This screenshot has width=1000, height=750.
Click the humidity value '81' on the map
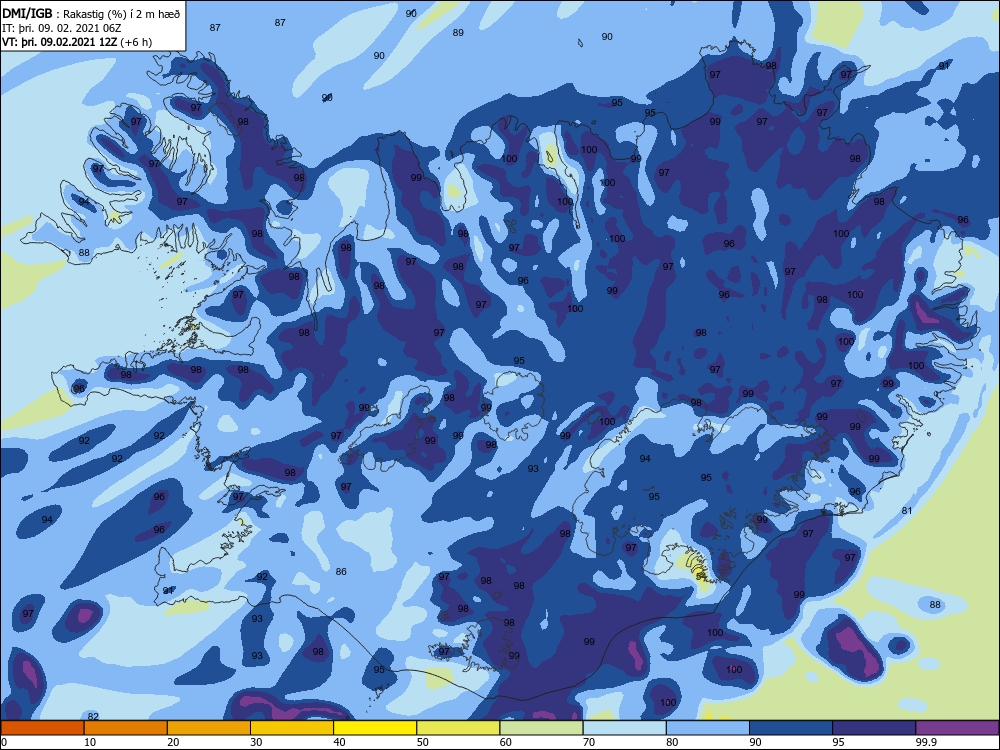click(907, 510)
